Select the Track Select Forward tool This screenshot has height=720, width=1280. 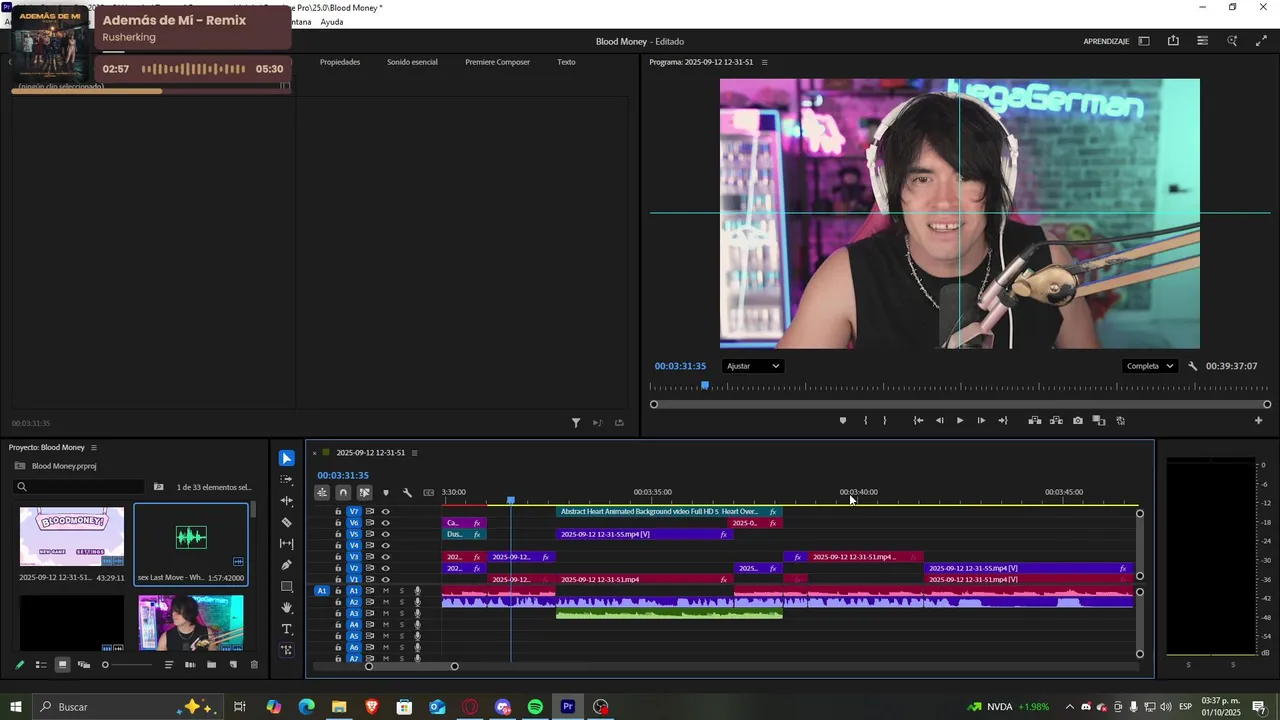pos(287,479)
